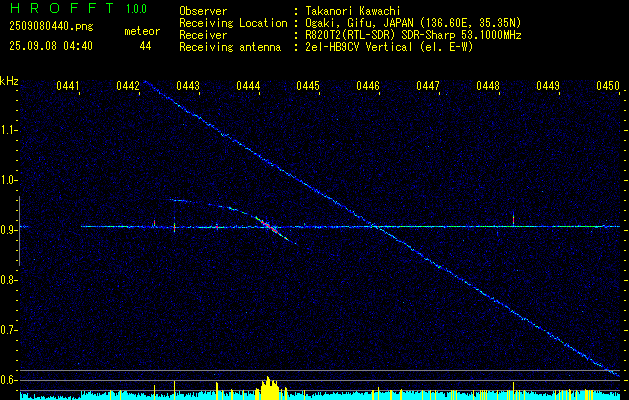Click the 0443 time marker

pos(188,86)
